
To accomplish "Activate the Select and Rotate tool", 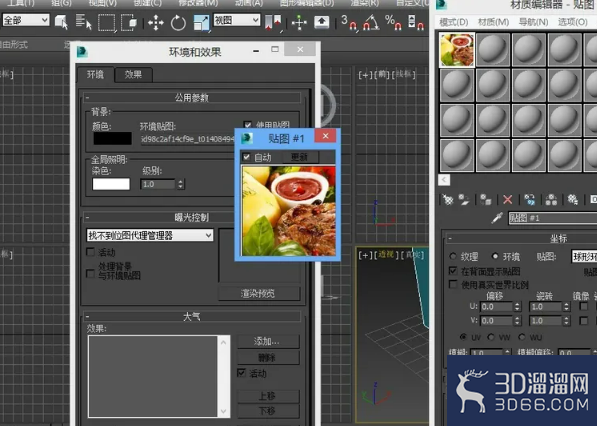I will (178, 23).
